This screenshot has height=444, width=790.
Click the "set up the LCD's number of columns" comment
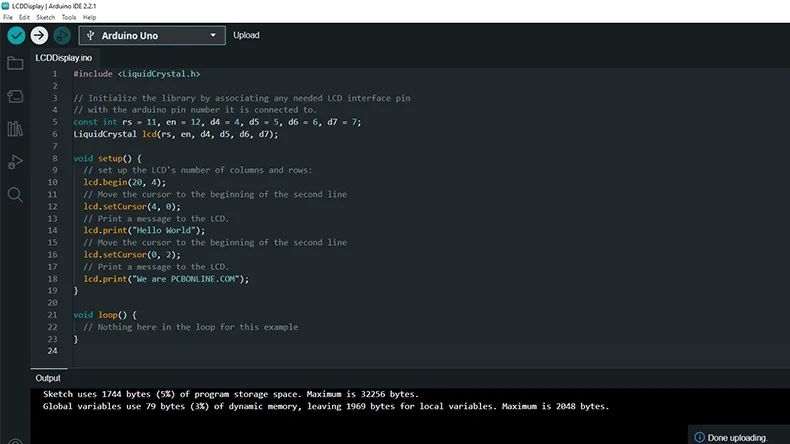click(198, 170)
